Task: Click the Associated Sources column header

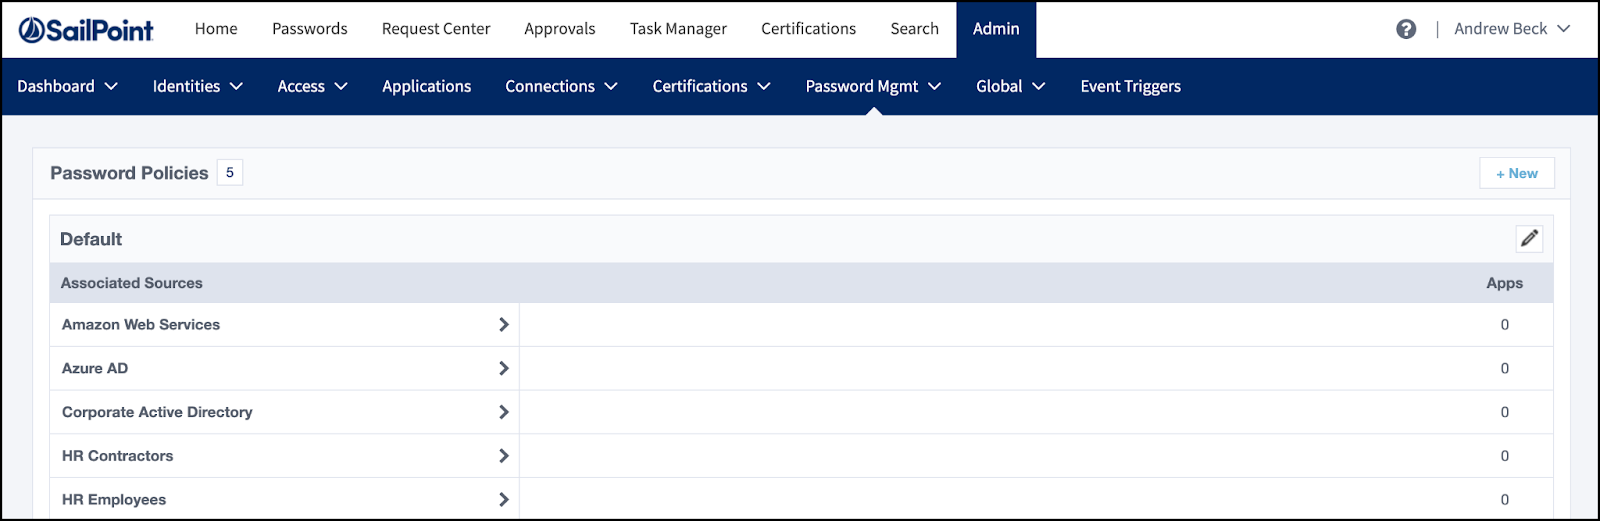Action: point(131,283)
